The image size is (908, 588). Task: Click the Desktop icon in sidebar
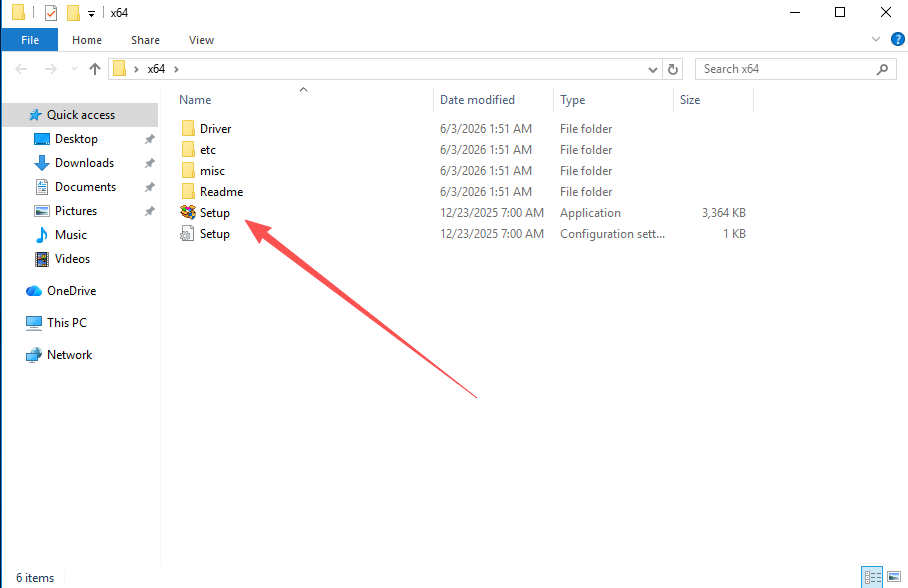42,139
